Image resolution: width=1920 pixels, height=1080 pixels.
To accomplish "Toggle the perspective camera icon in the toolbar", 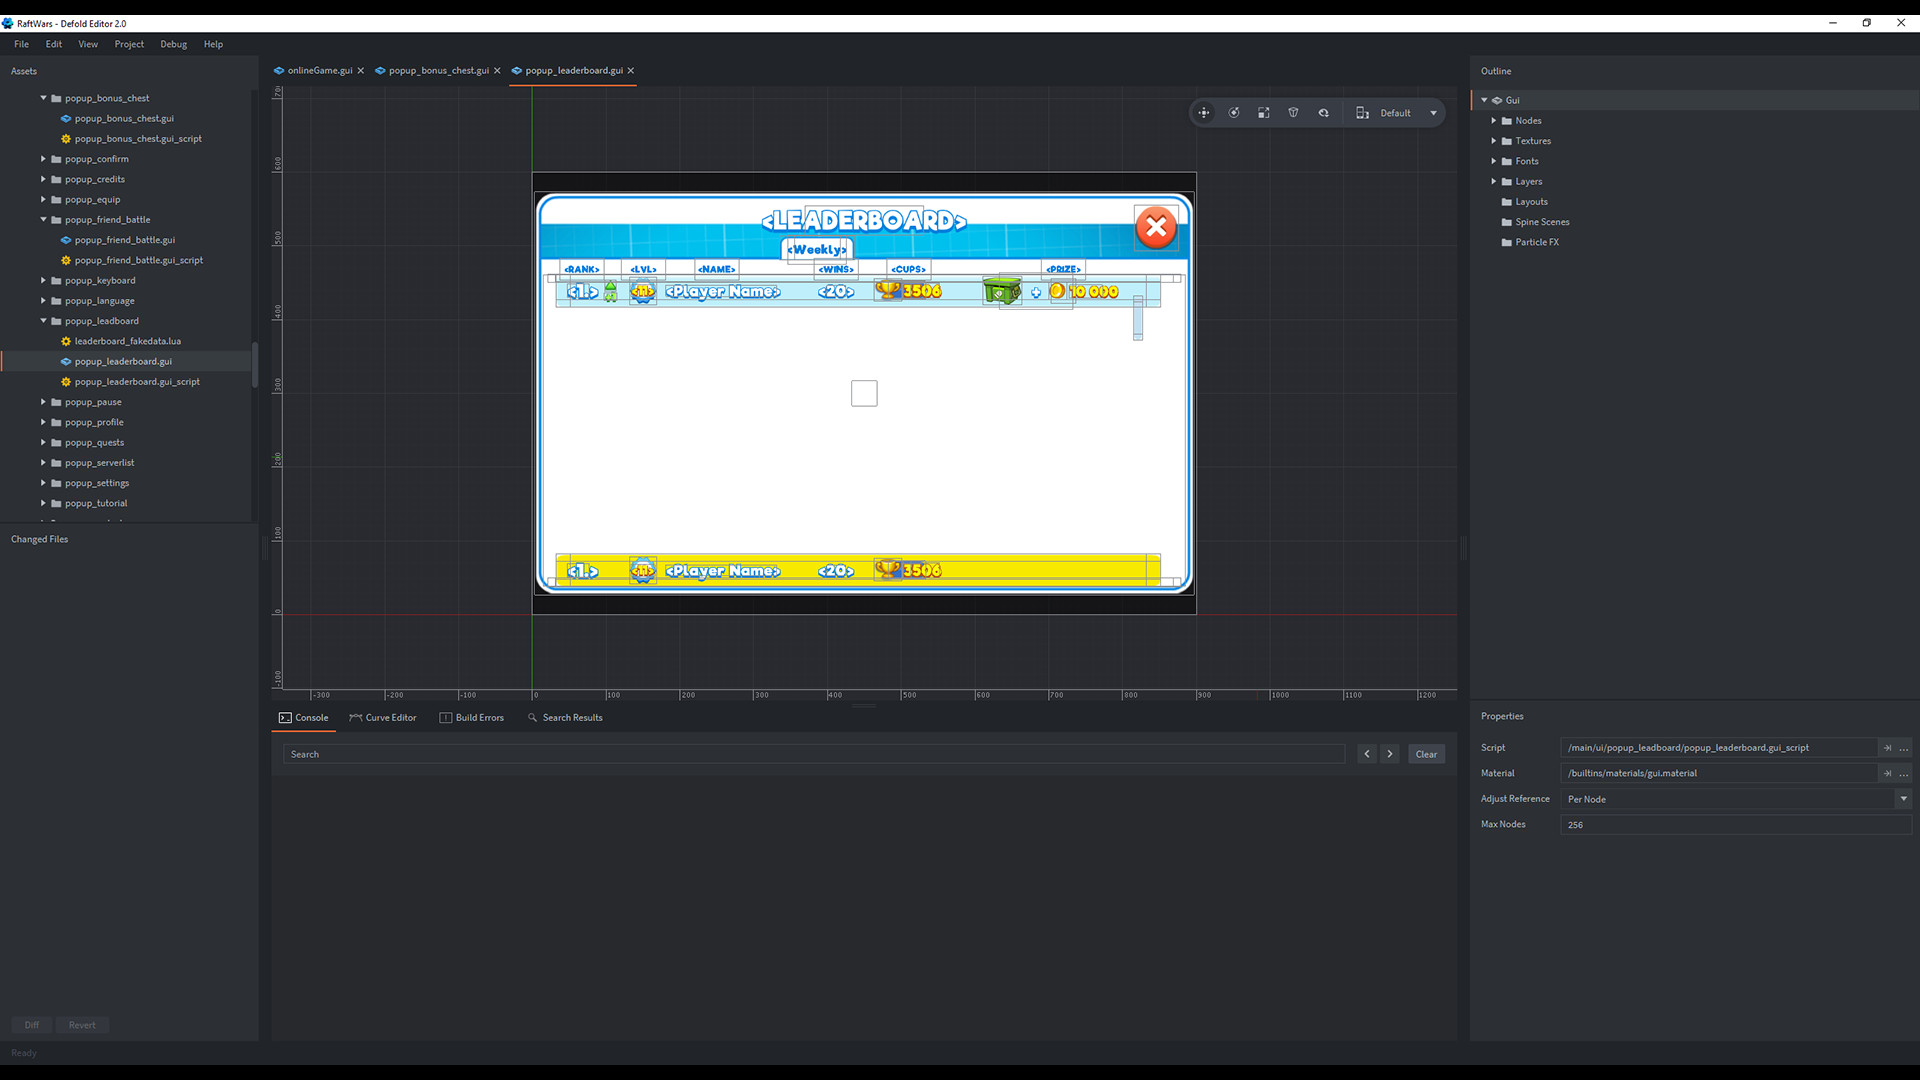I will (1294, 113).
